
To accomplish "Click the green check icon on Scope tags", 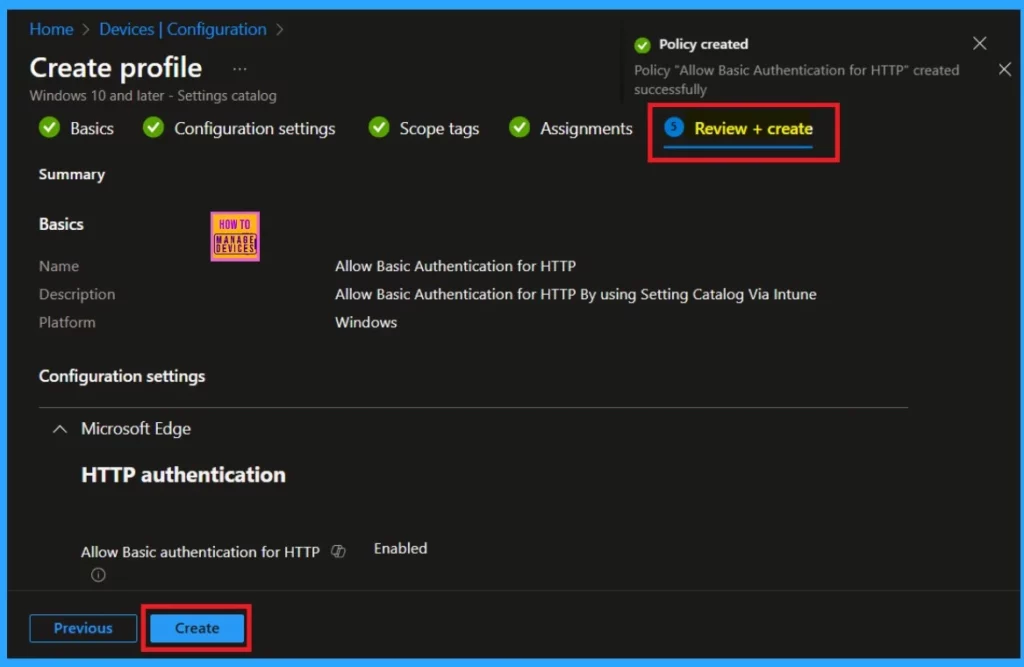I will coord(379,127).
